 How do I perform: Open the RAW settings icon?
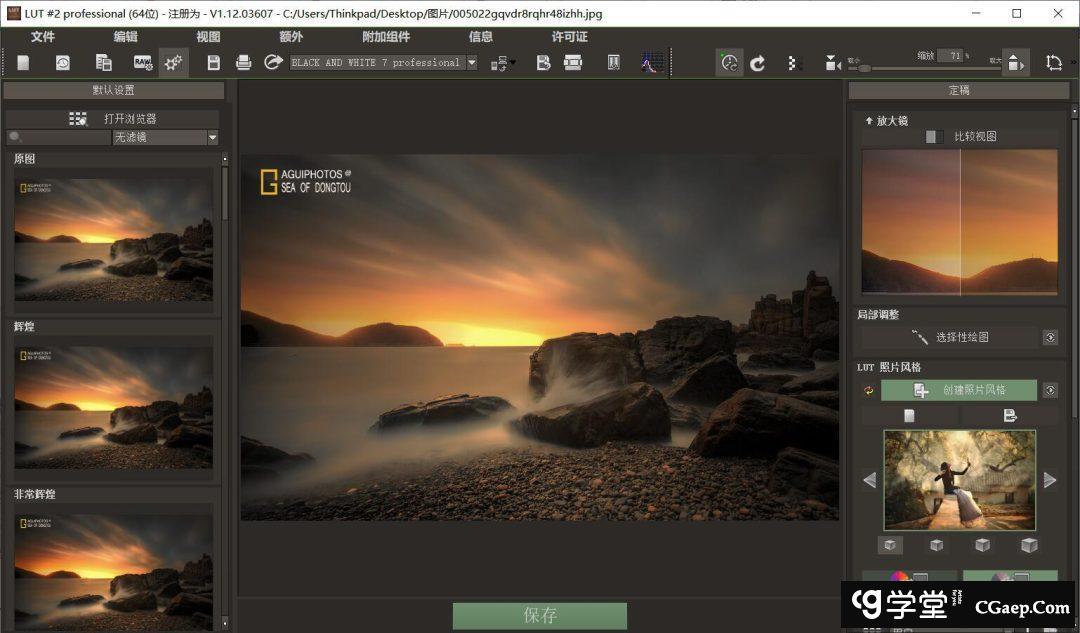point(143,63)
